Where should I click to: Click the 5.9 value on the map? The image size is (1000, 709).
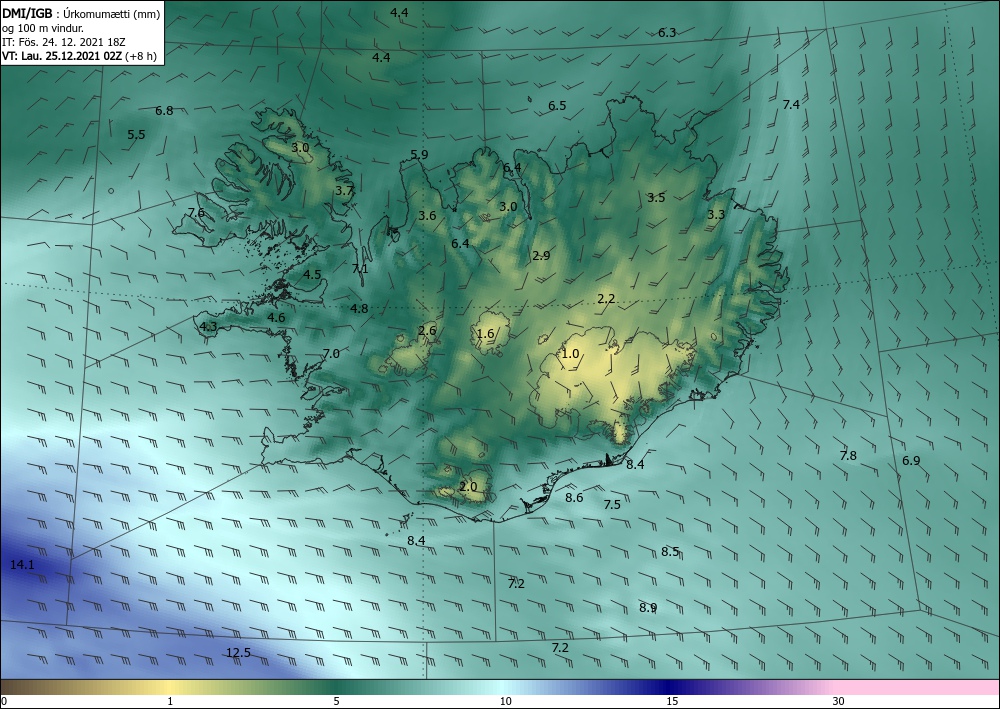[x=420, y=154]
